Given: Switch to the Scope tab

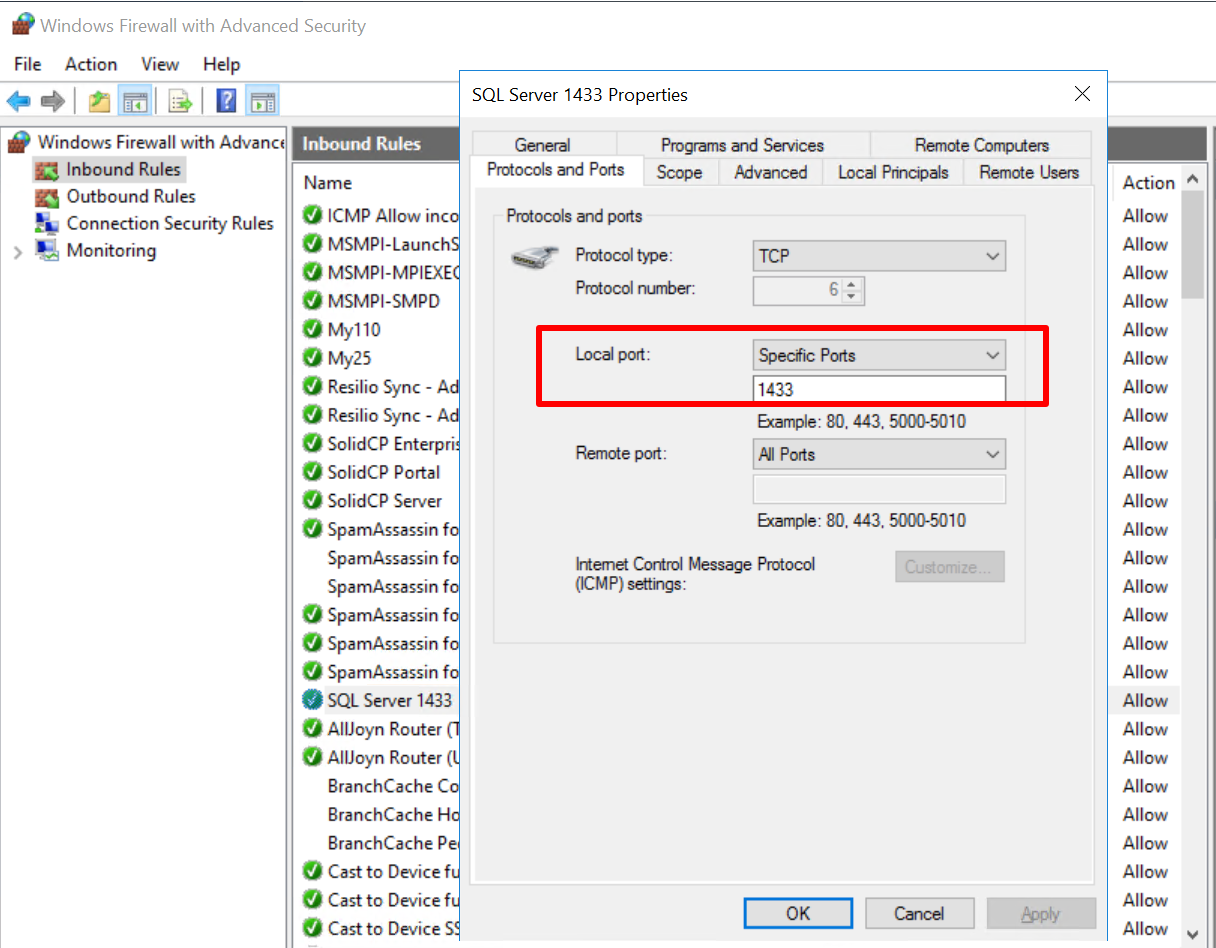Looking at the screenshot, I should [679, 172].
